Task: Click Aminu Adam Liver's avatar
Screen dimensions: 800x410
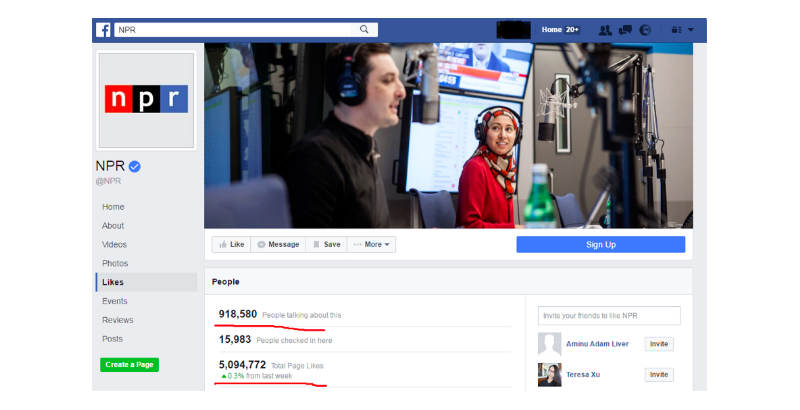Action: 549,344
